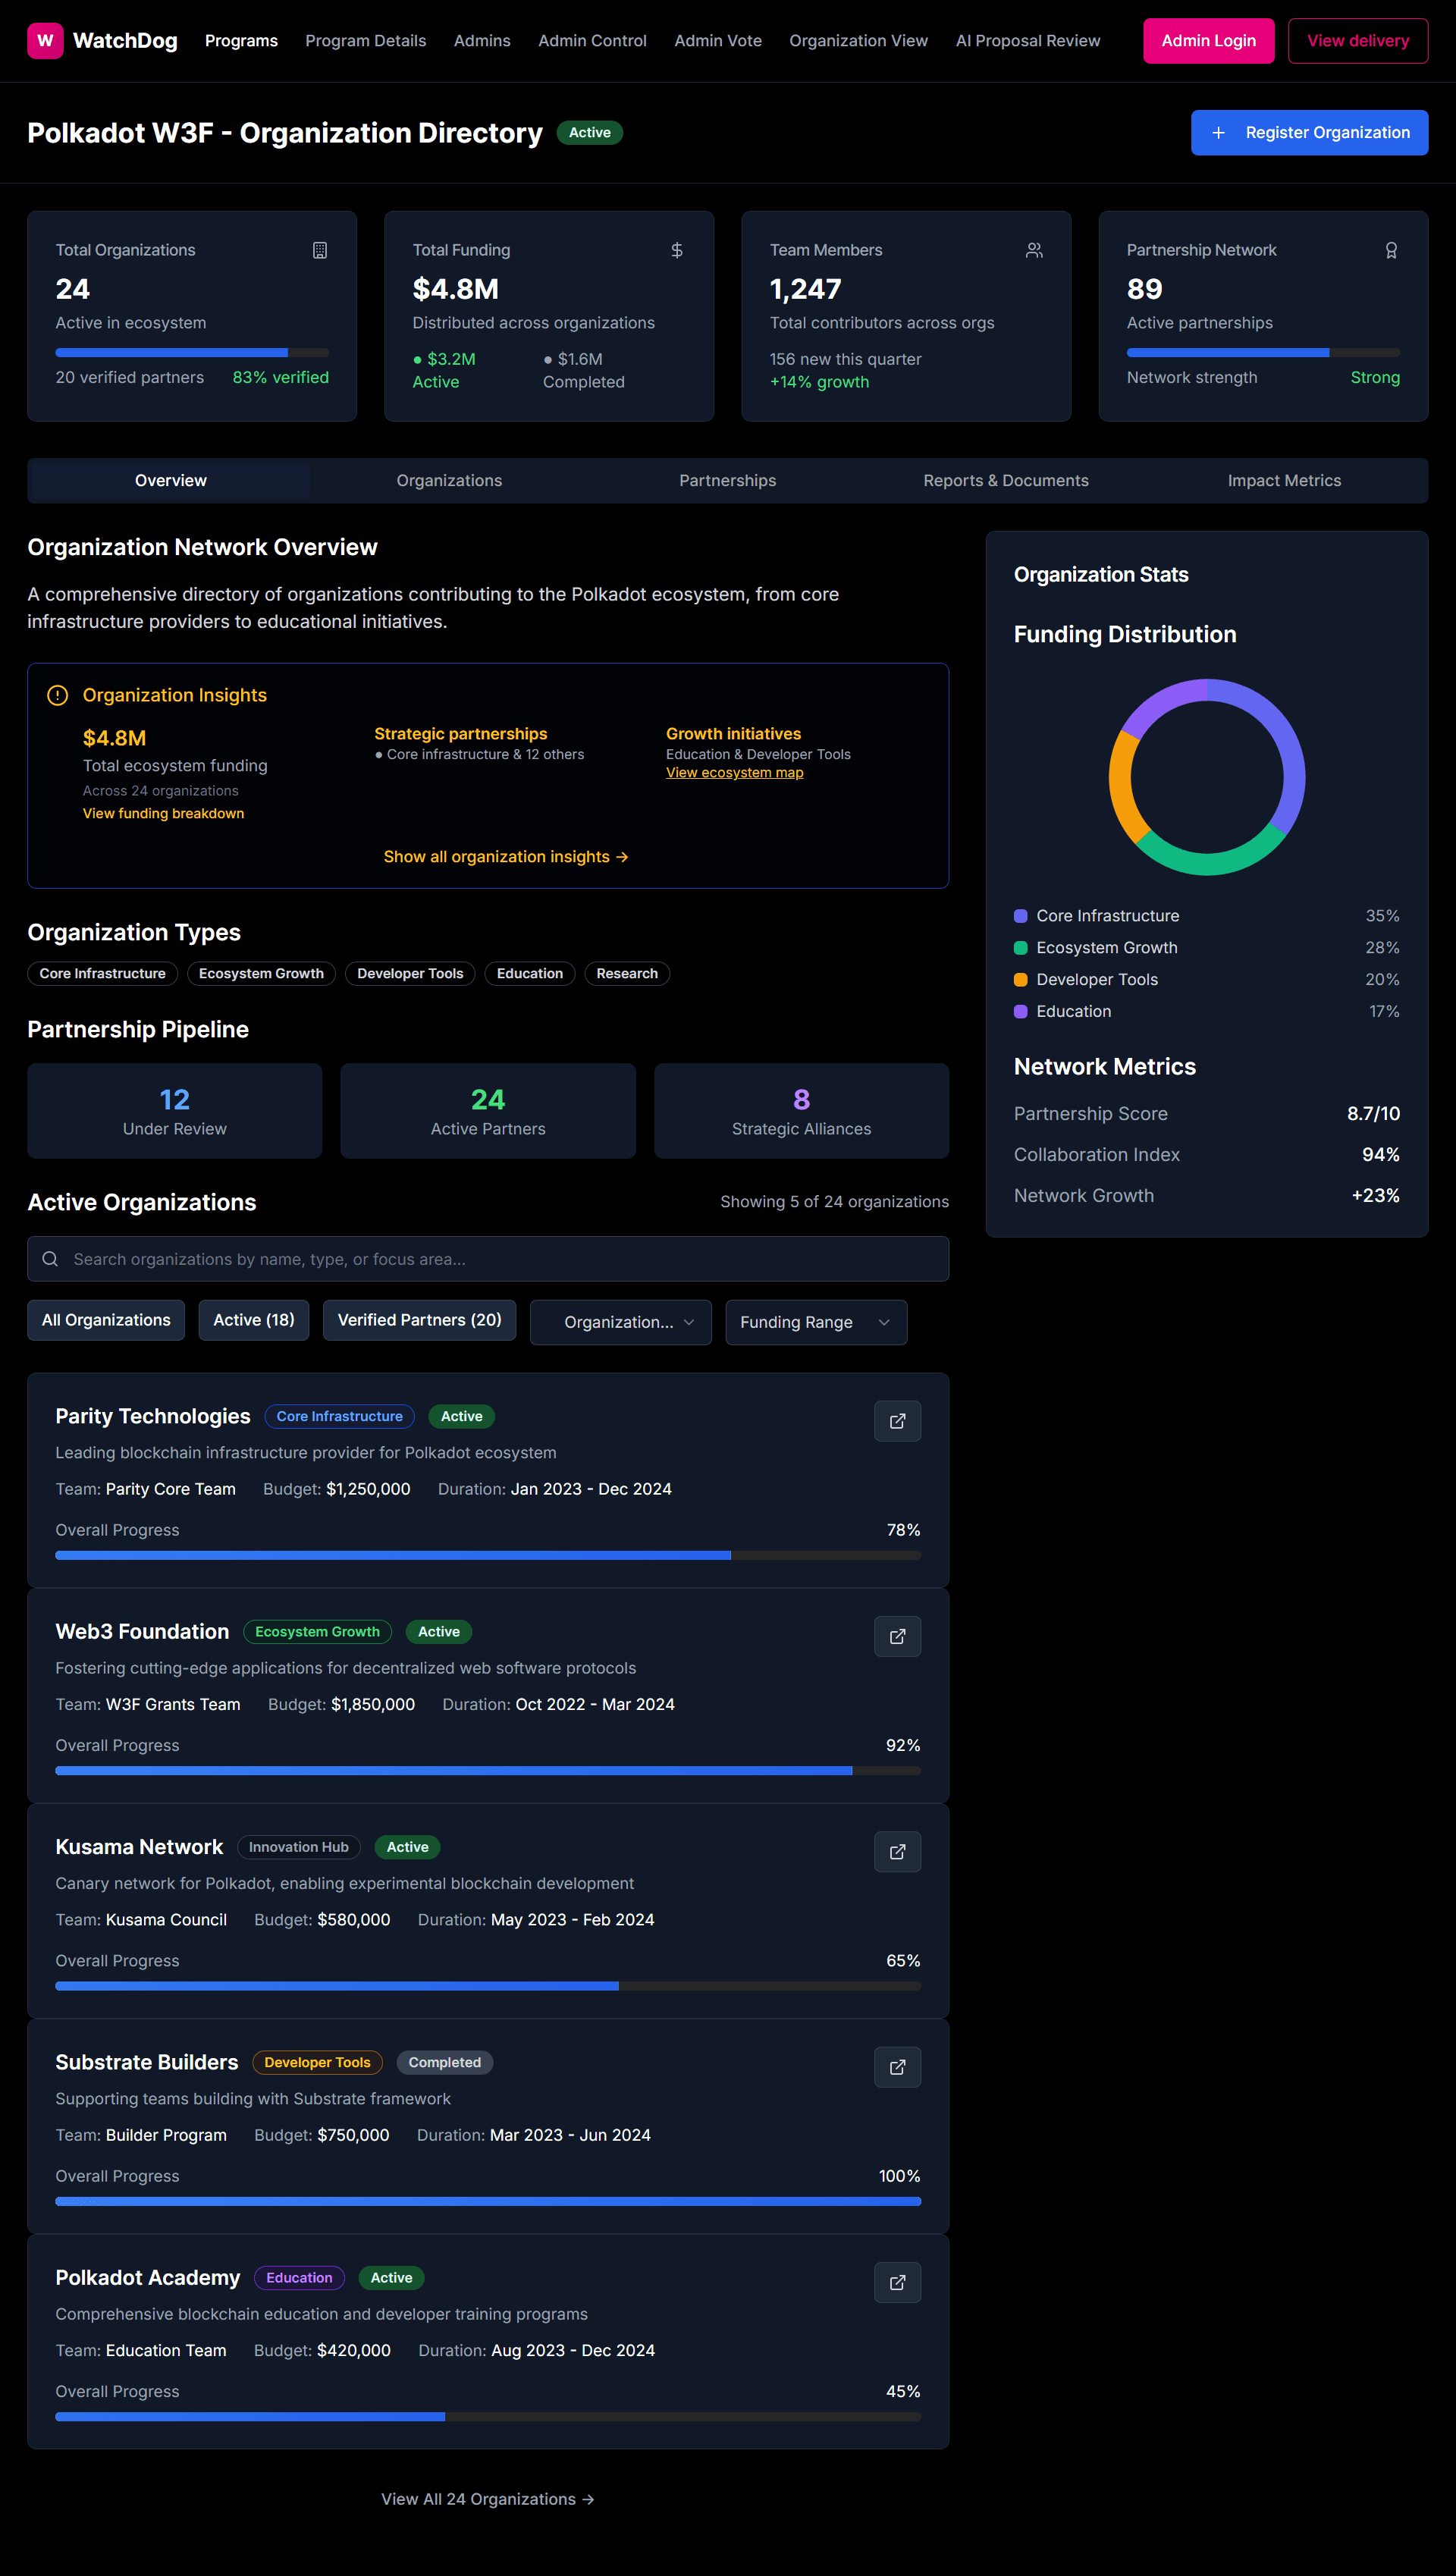Open Kusama Network external link icon
The height and width of the screenshot is (2576, 1456).
[897, 1851]
